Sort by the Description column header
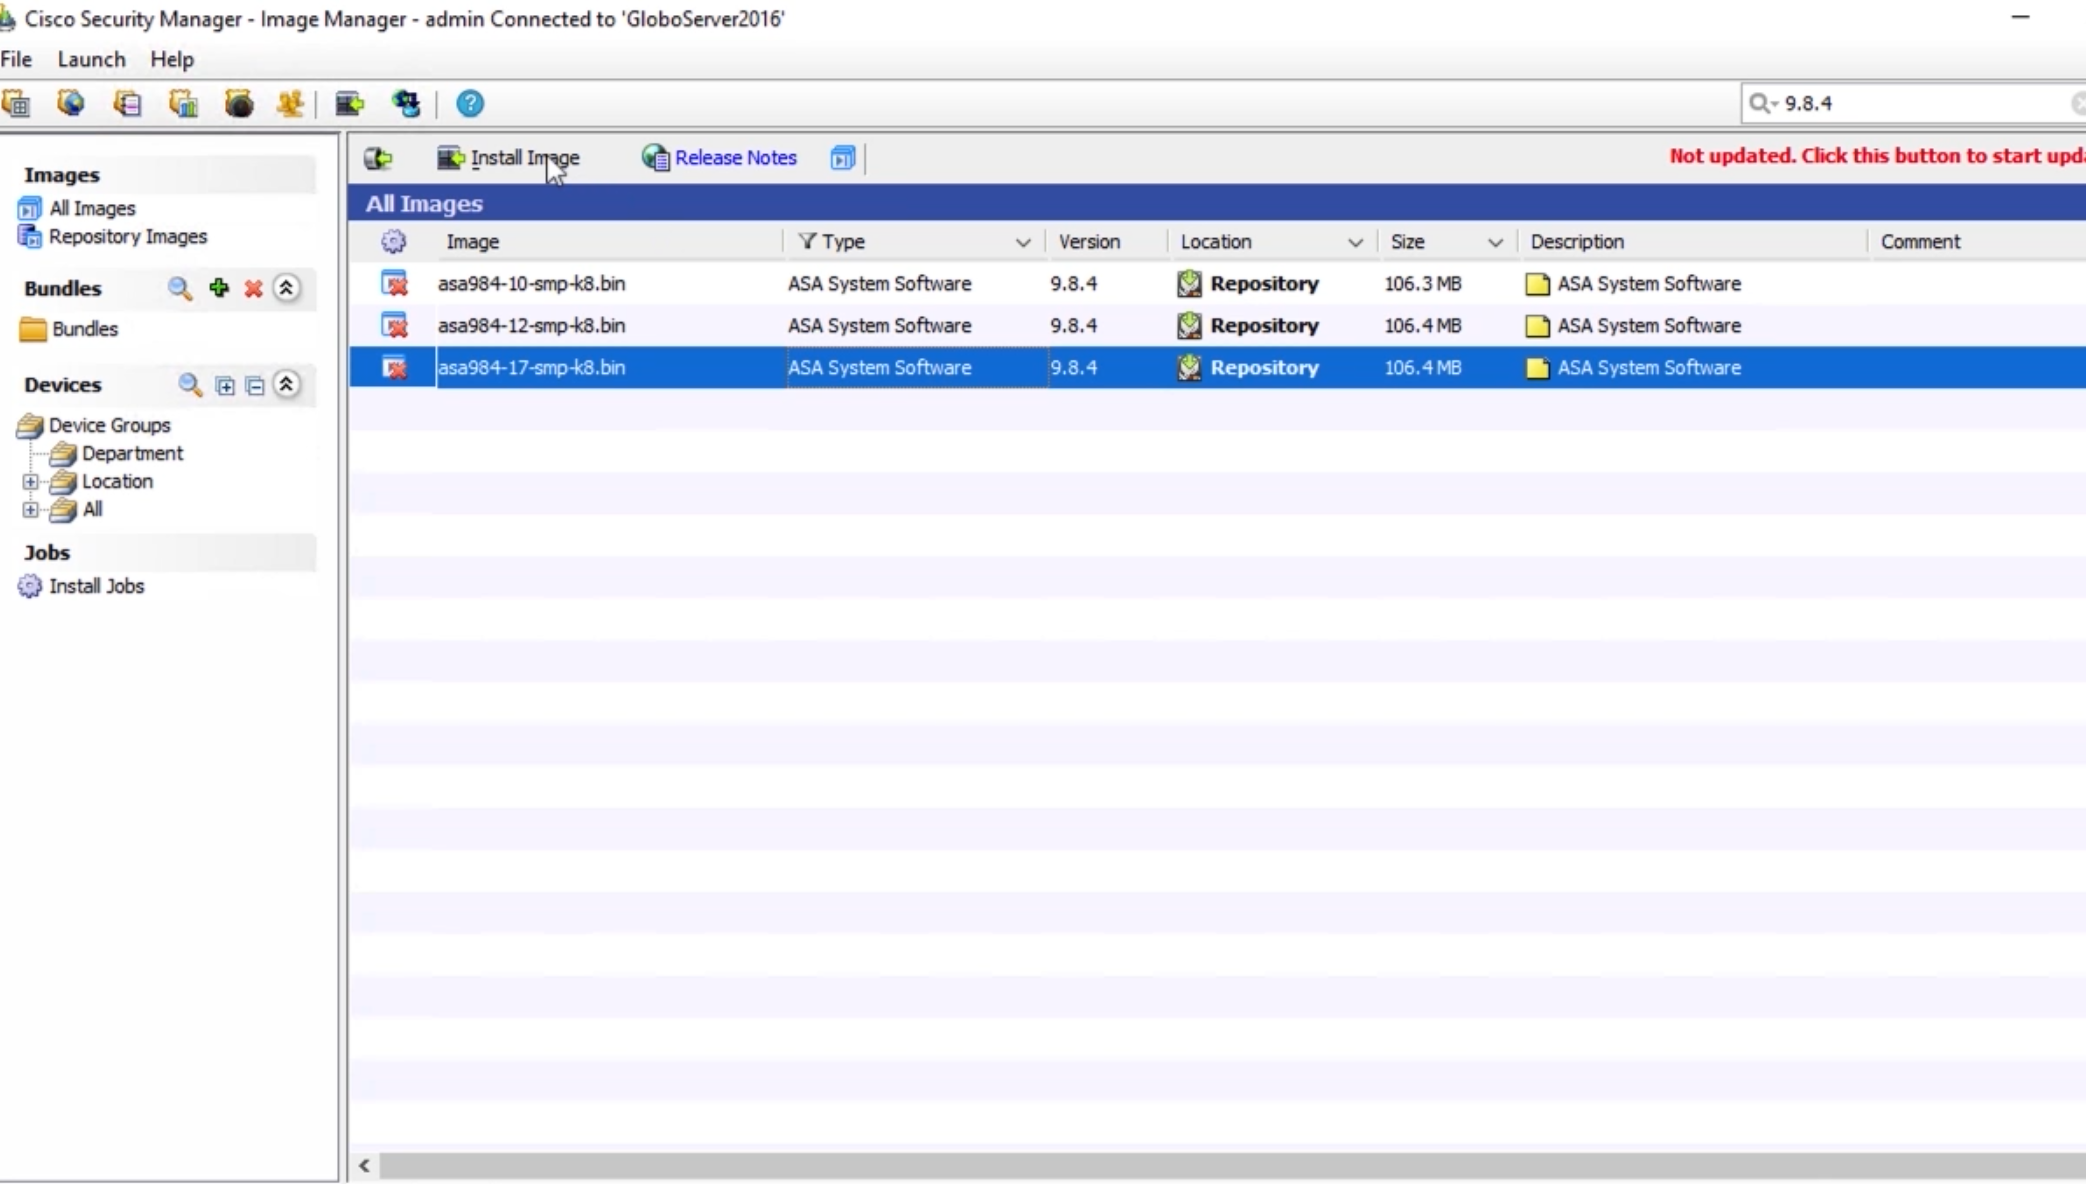Image resolution: width=2086 pixels, height=1184 pixels. click(1577, 242)
